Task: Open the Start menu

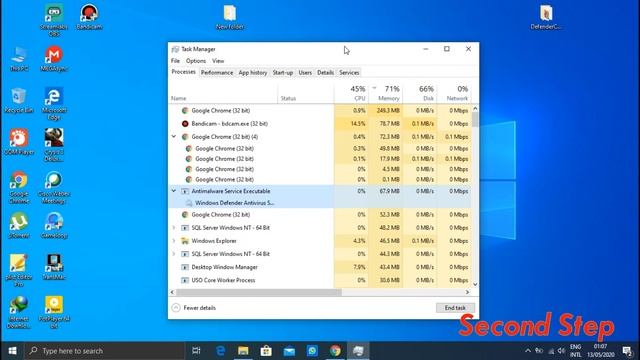Action: coord(12,351)
